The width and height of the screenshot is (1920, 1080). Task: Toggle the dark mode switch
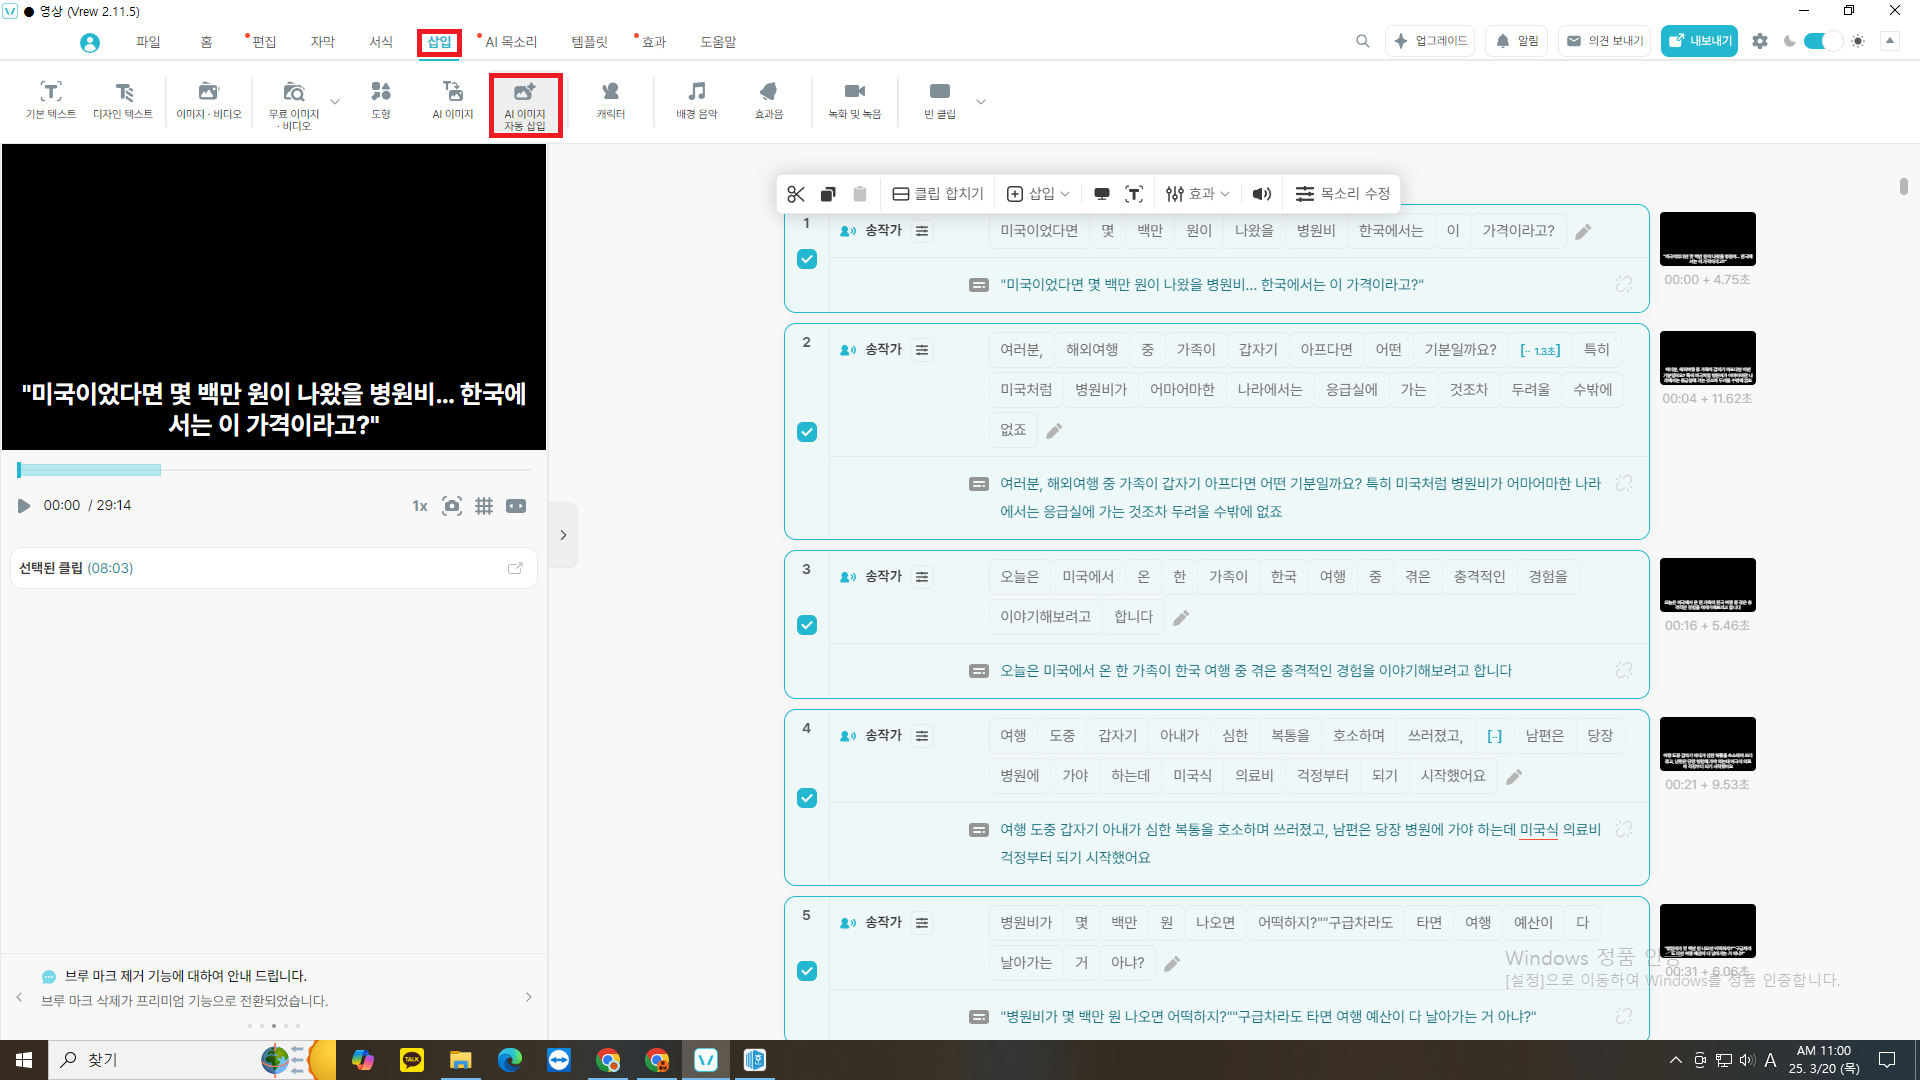coord(1823,41)
